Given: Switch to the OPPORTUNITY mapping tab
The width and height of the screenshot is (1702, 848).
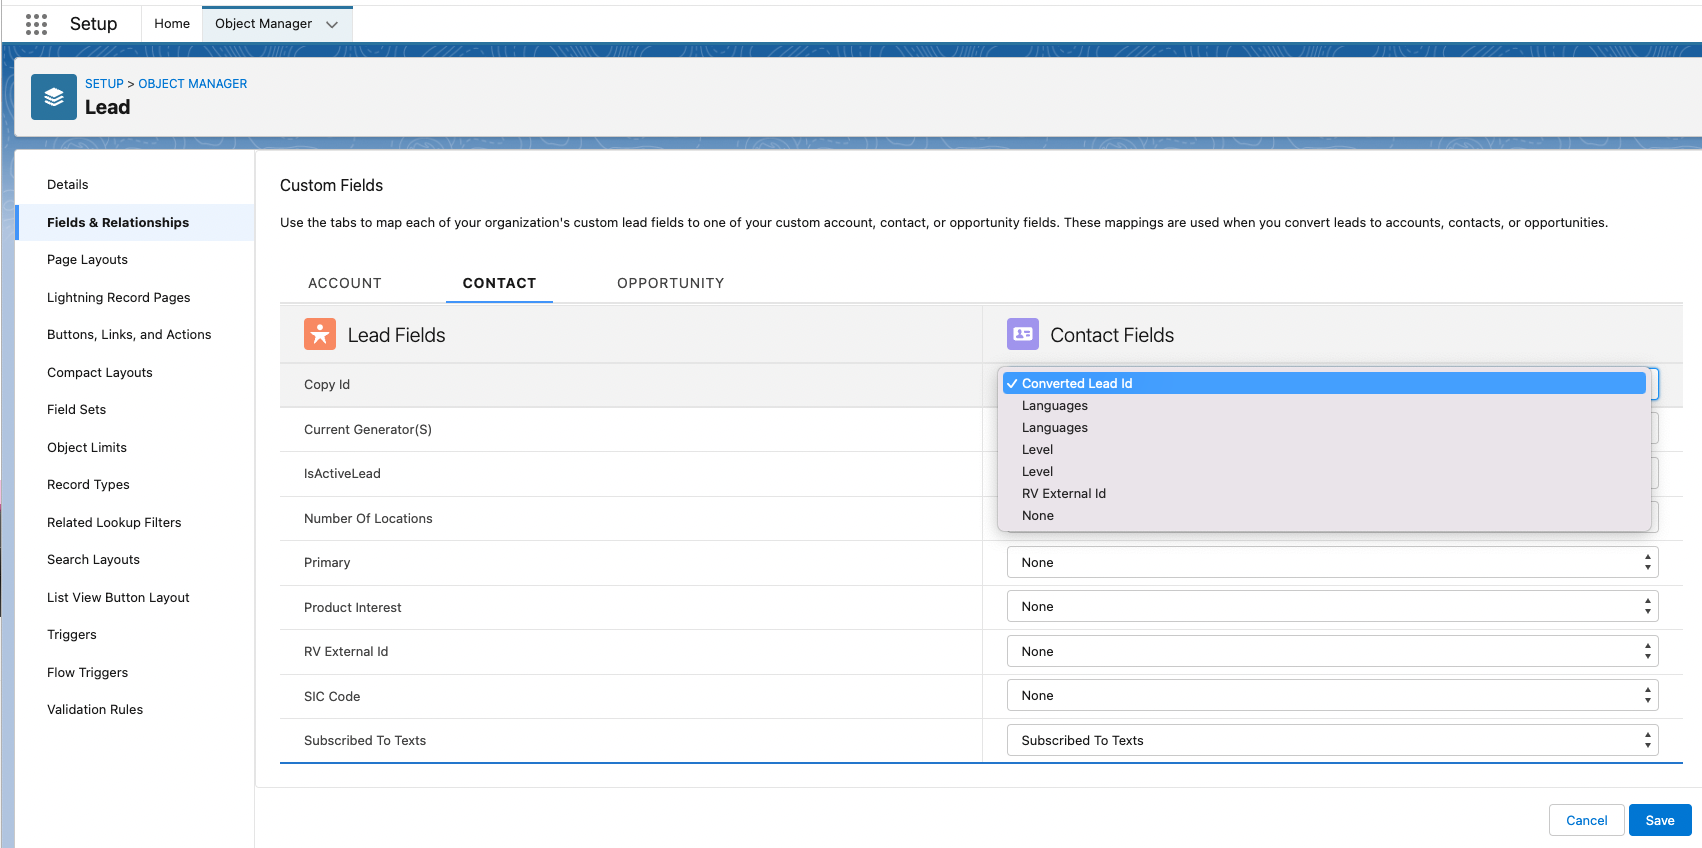Looking at the screenshot, I should pos(671,283).
